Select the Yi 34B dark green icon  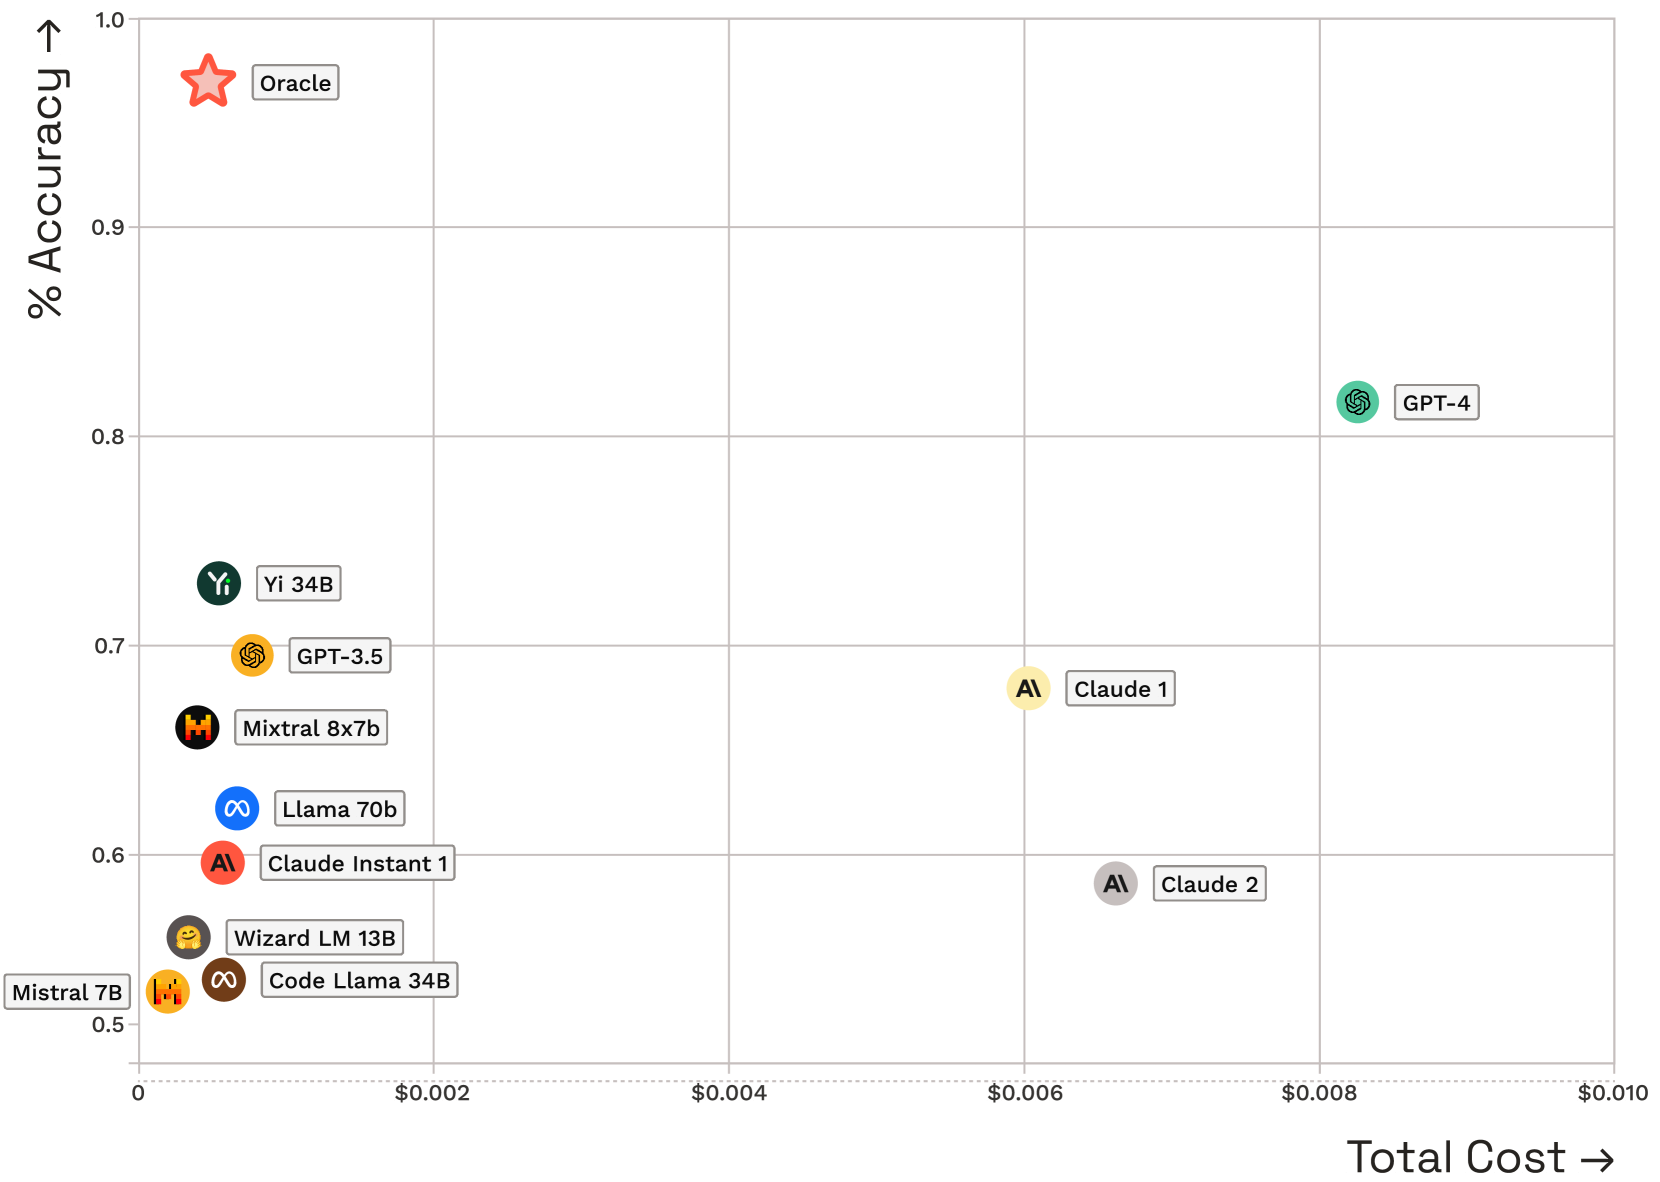(219, 583)
